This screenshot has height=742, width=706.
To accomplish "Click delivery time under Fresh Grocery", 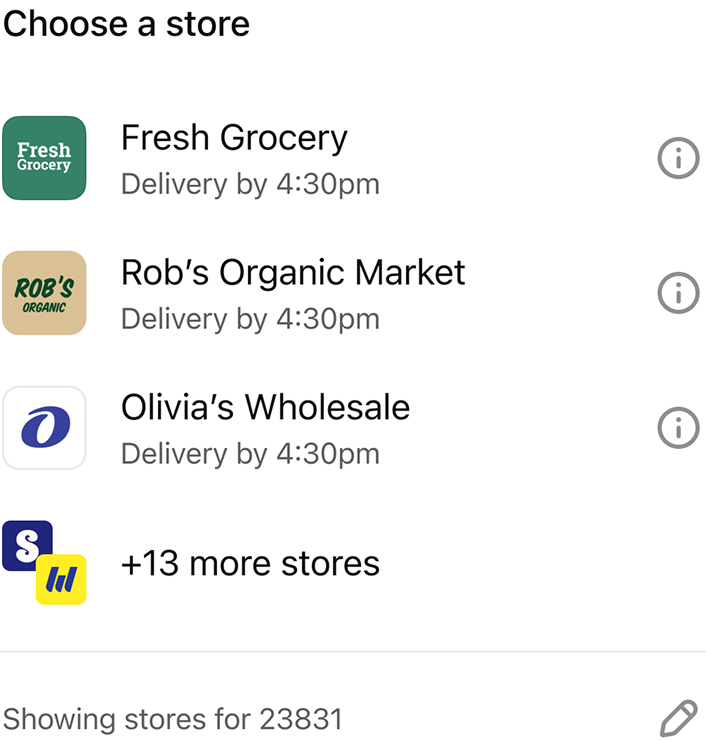I will point(250,184).
